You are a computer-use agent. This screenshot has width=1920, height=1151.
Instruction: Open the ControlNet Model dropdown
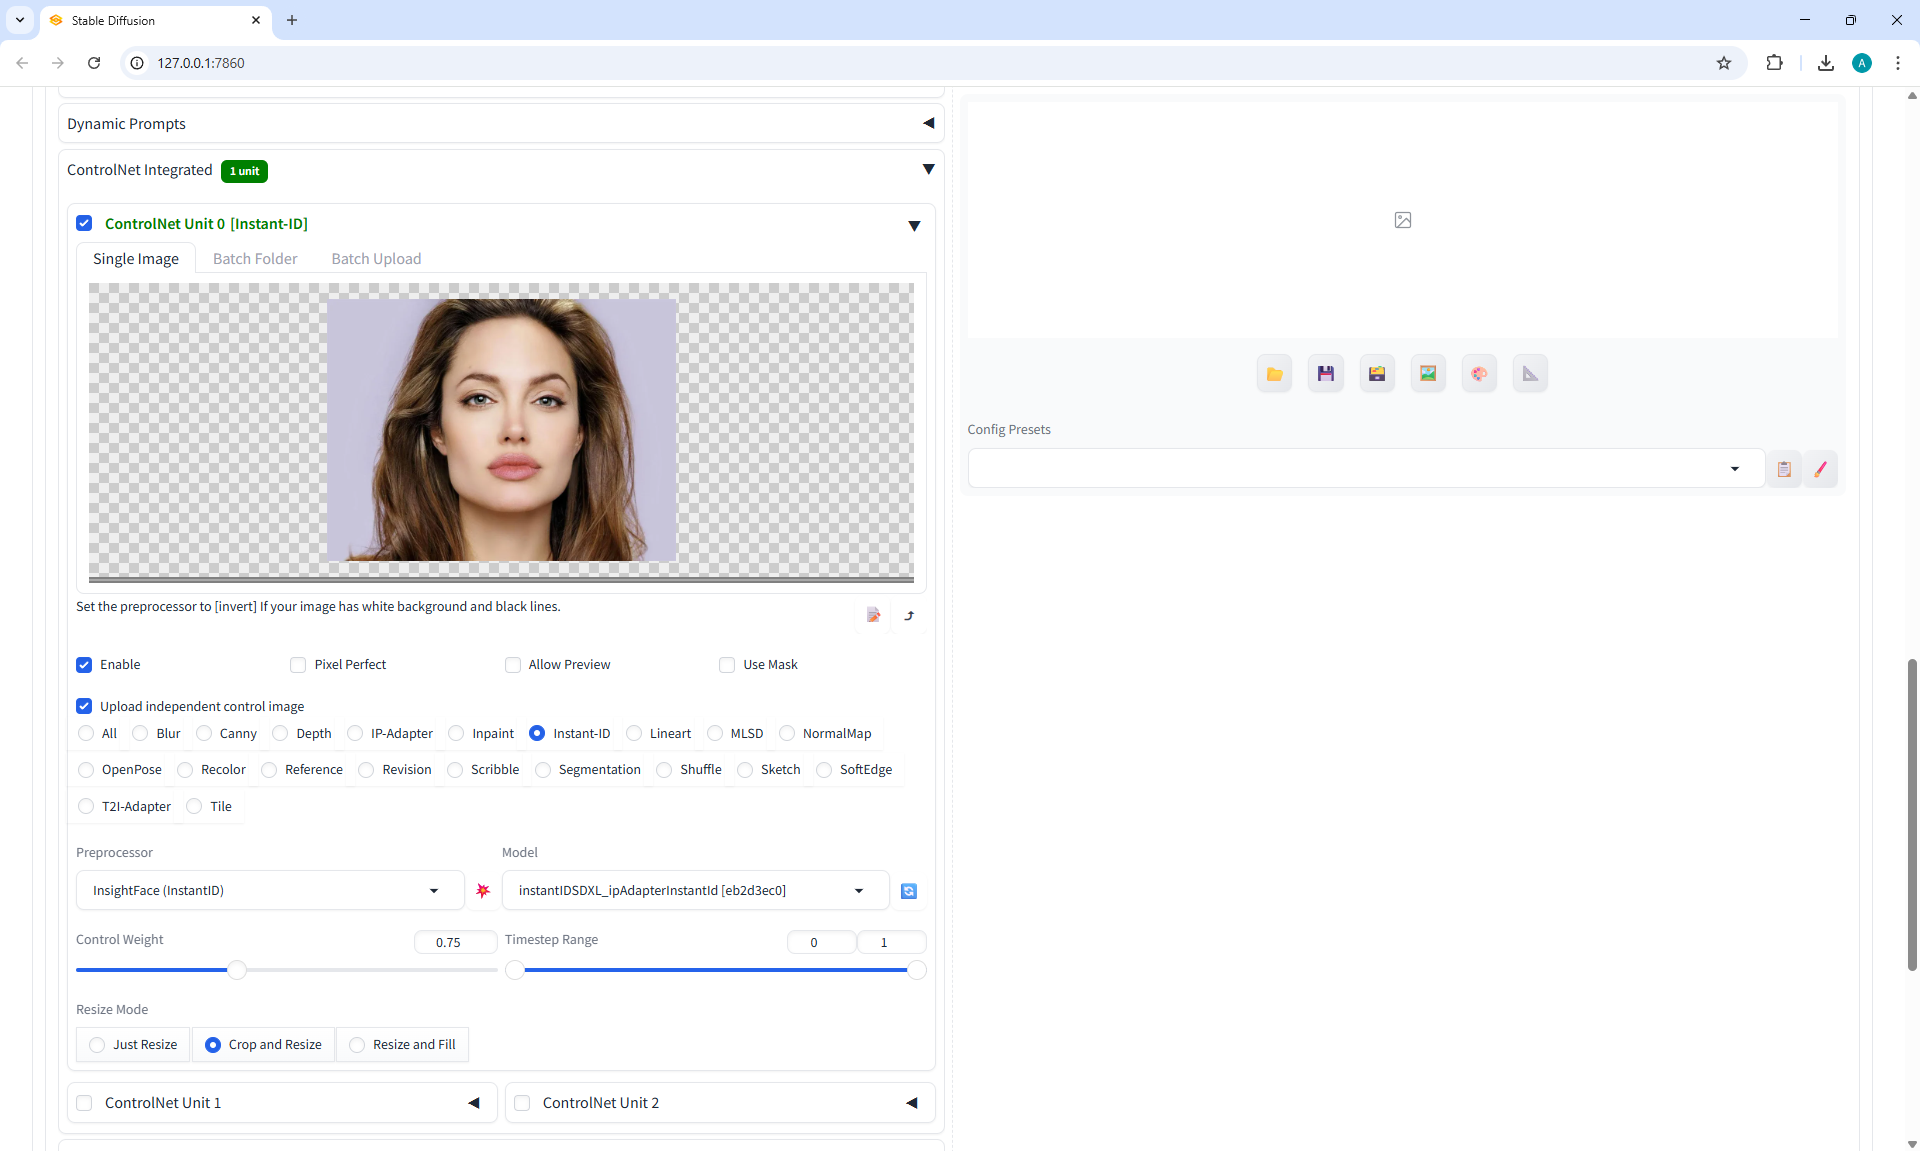tap(692, 891)
